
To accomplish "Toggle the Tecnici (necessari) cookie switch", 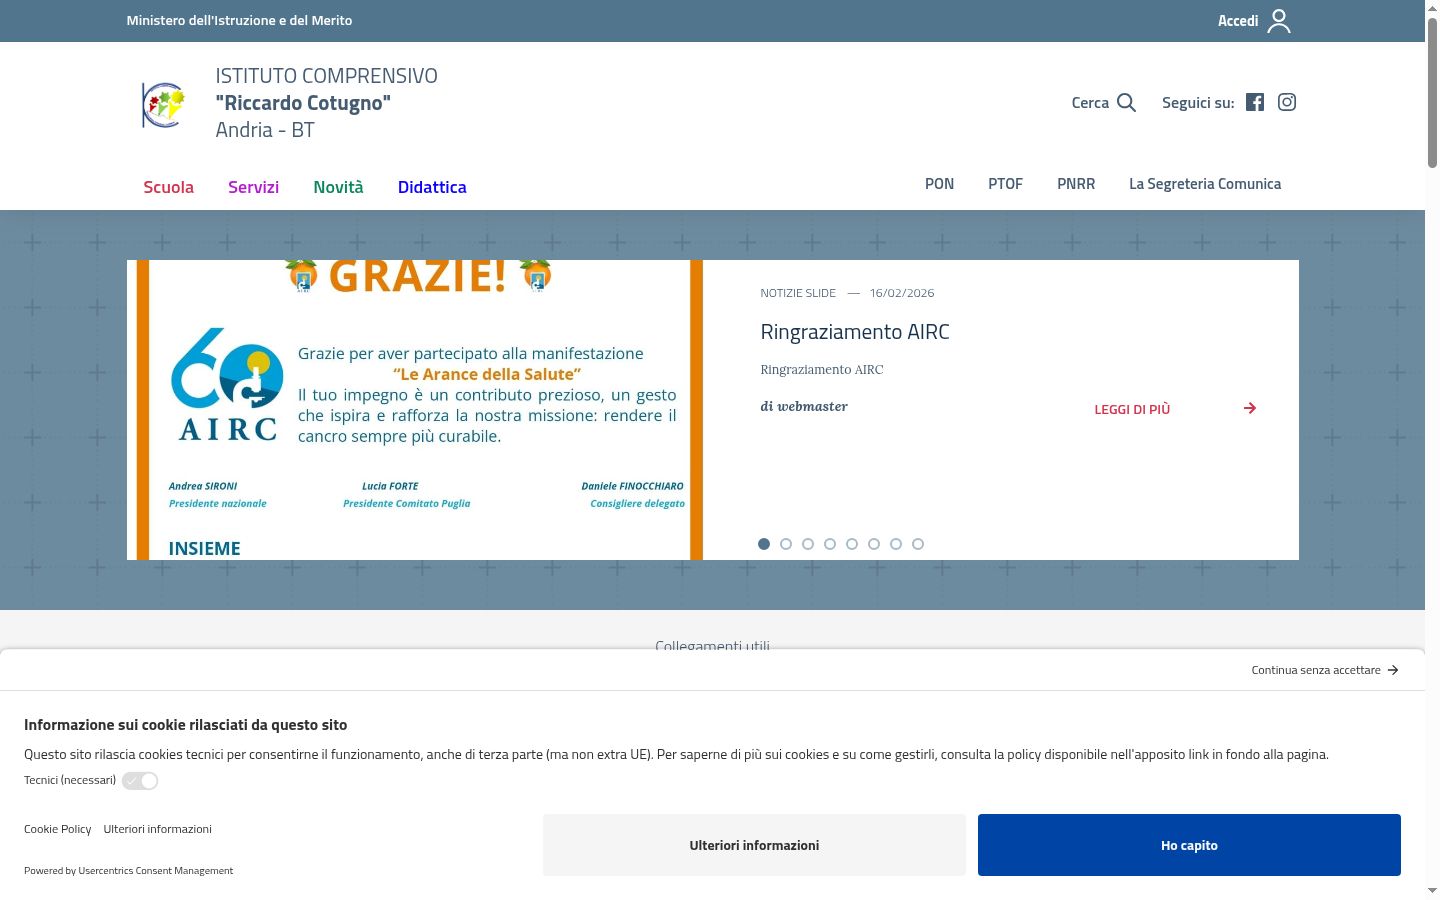I will 140,781.
